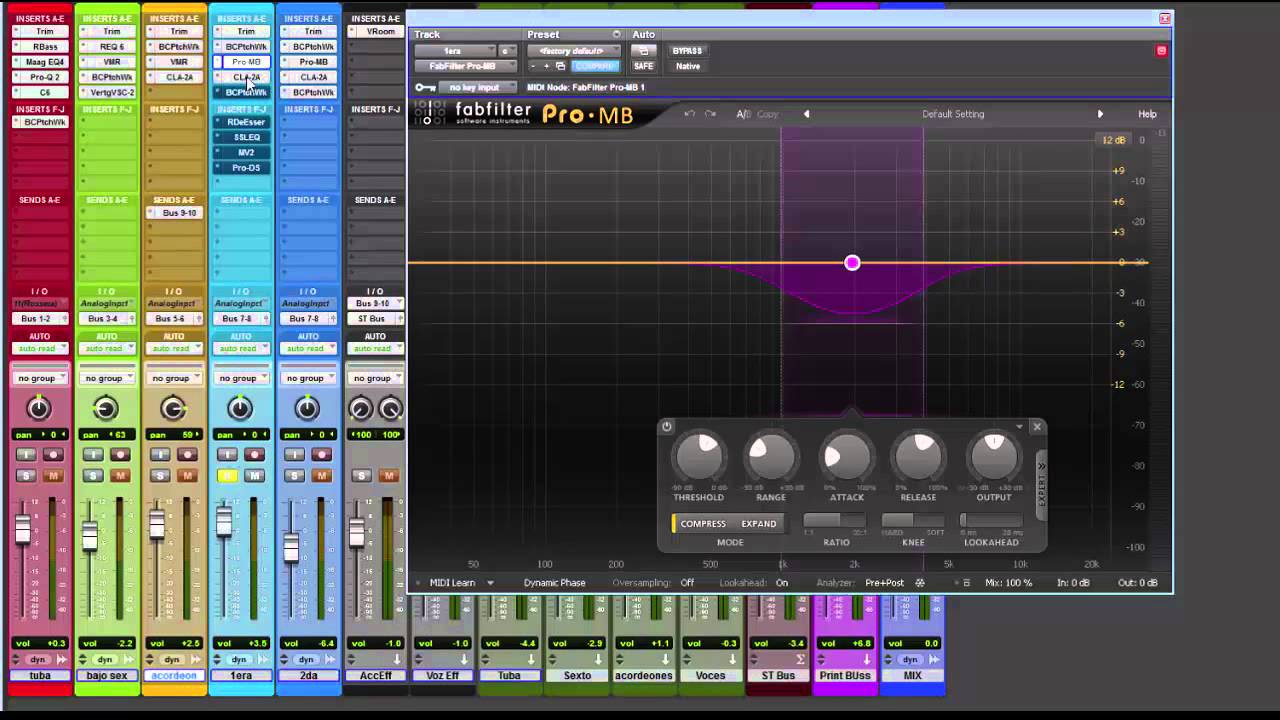Expand the EXPERT side panel
Screen dimensions: 1280x720
[x=1041, y=484]
